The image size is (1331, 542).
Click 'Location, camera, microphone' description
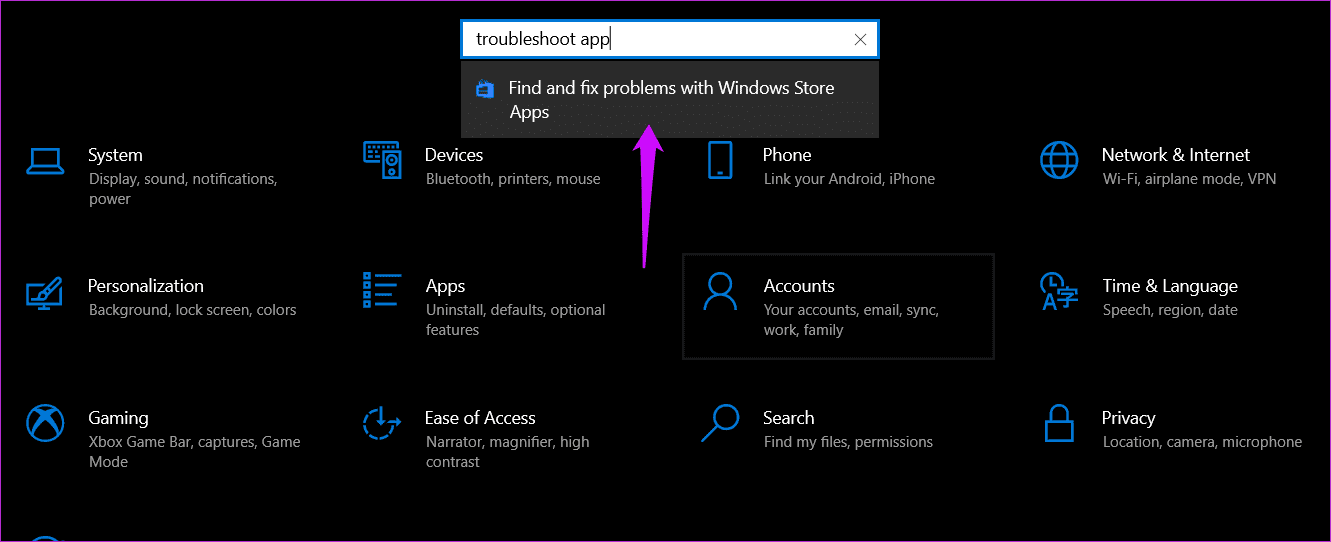[1202, 442]
